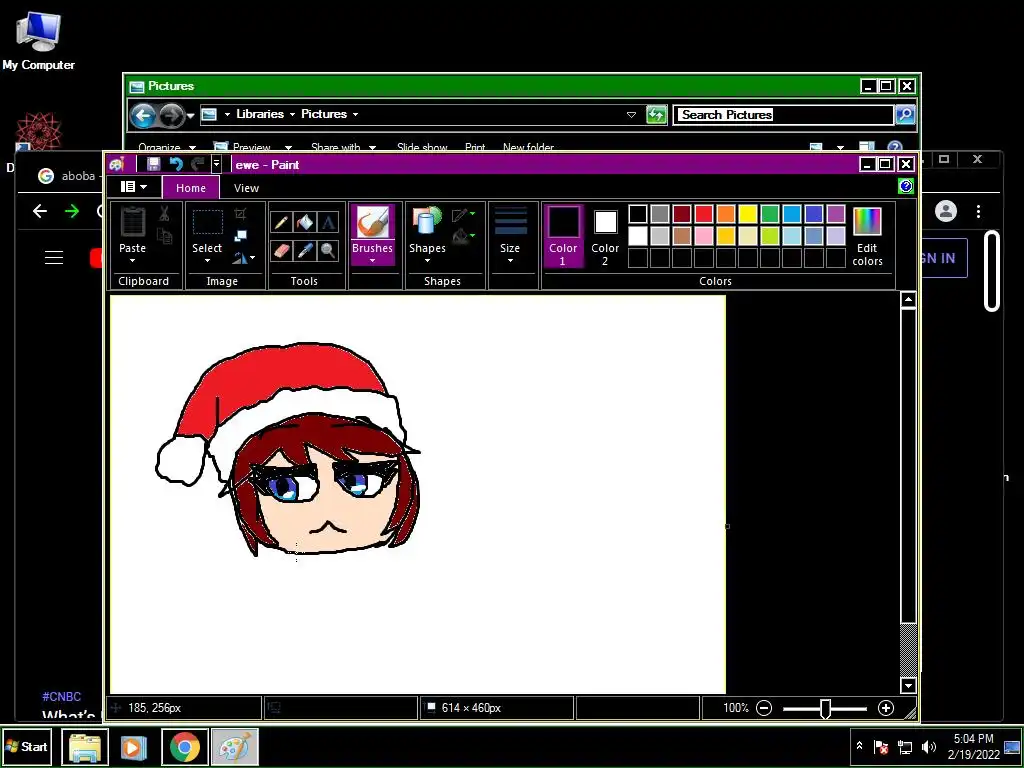Click the volume speaker tray icon
1024x768 pixels.
point(929,746)
